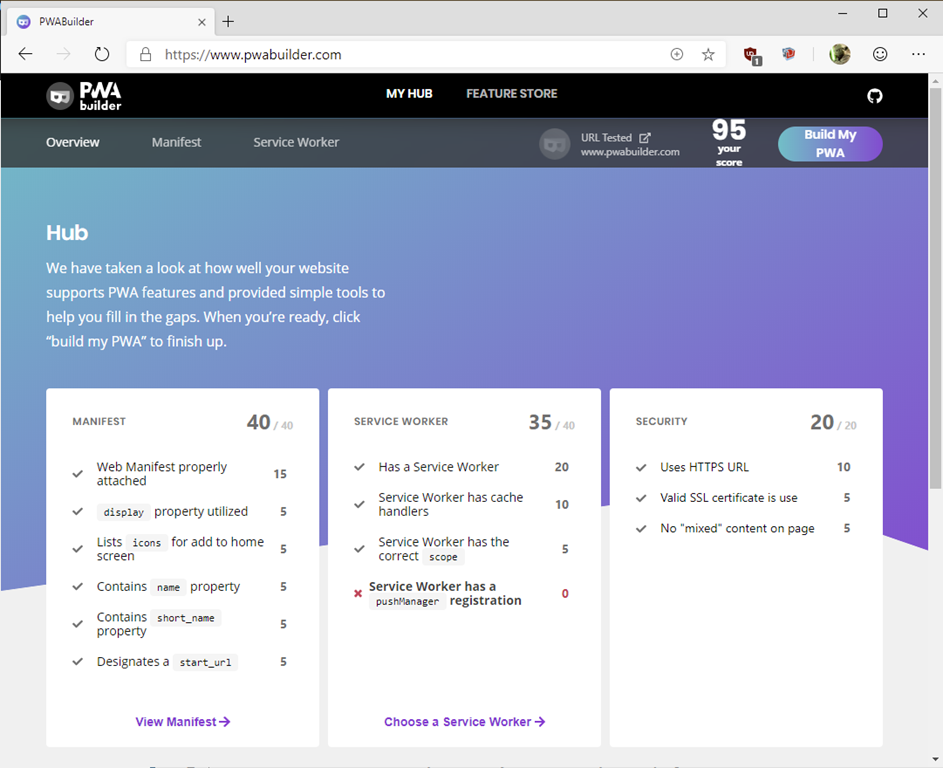Click the URL Tested label
The height and width of the screenshot is (768, 943).
pos(606,138)
